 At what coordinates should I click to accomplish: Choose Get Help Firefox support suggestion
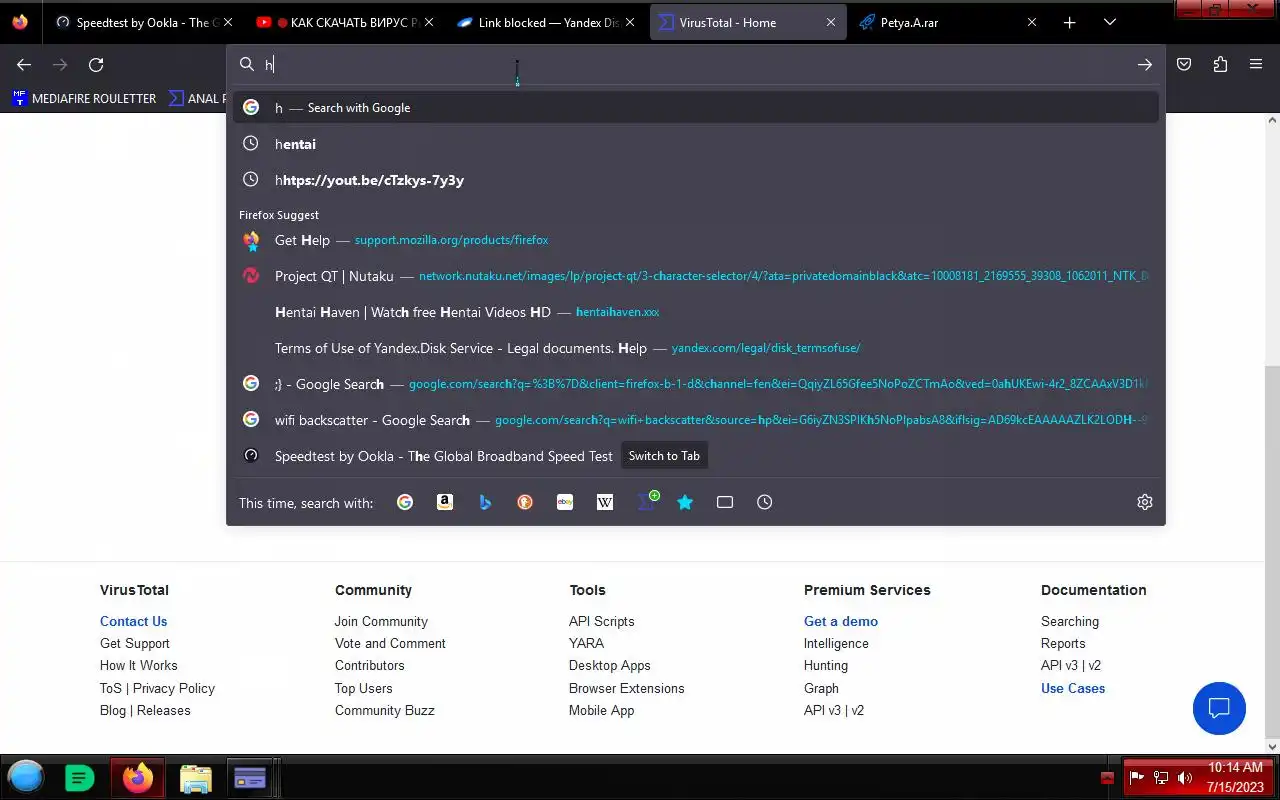(x=696, y=240)
